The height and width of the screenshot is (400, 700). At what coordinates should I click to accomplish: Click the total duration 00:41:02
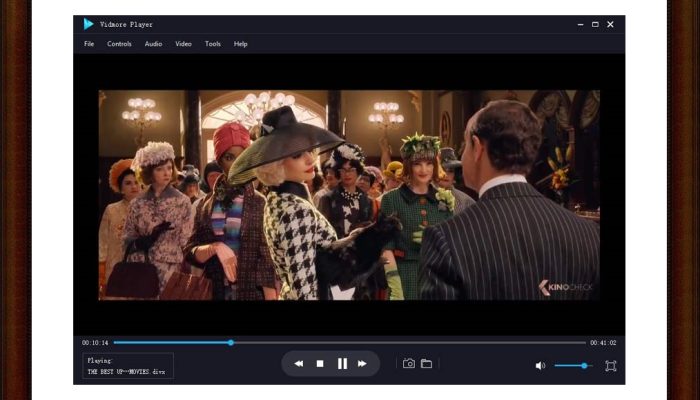point(603,343)
